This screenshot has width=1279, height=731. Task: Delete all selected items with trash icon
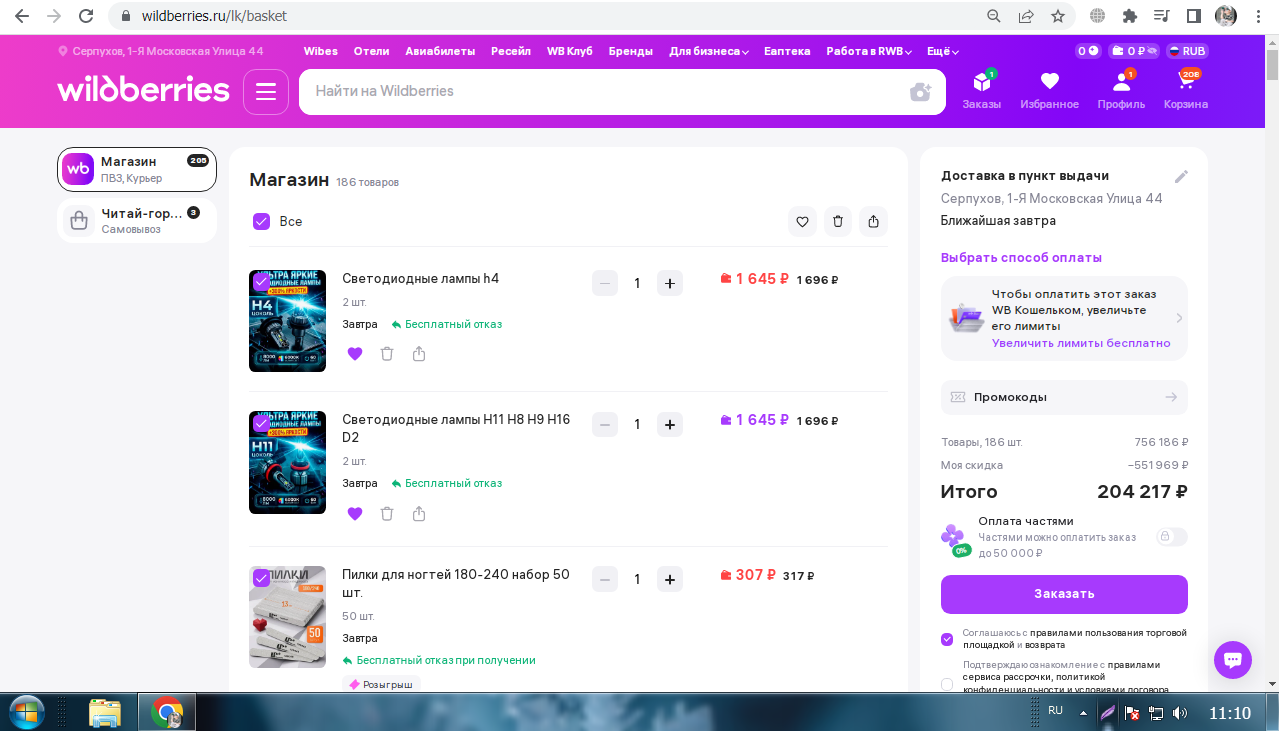(x=838, y=222)
